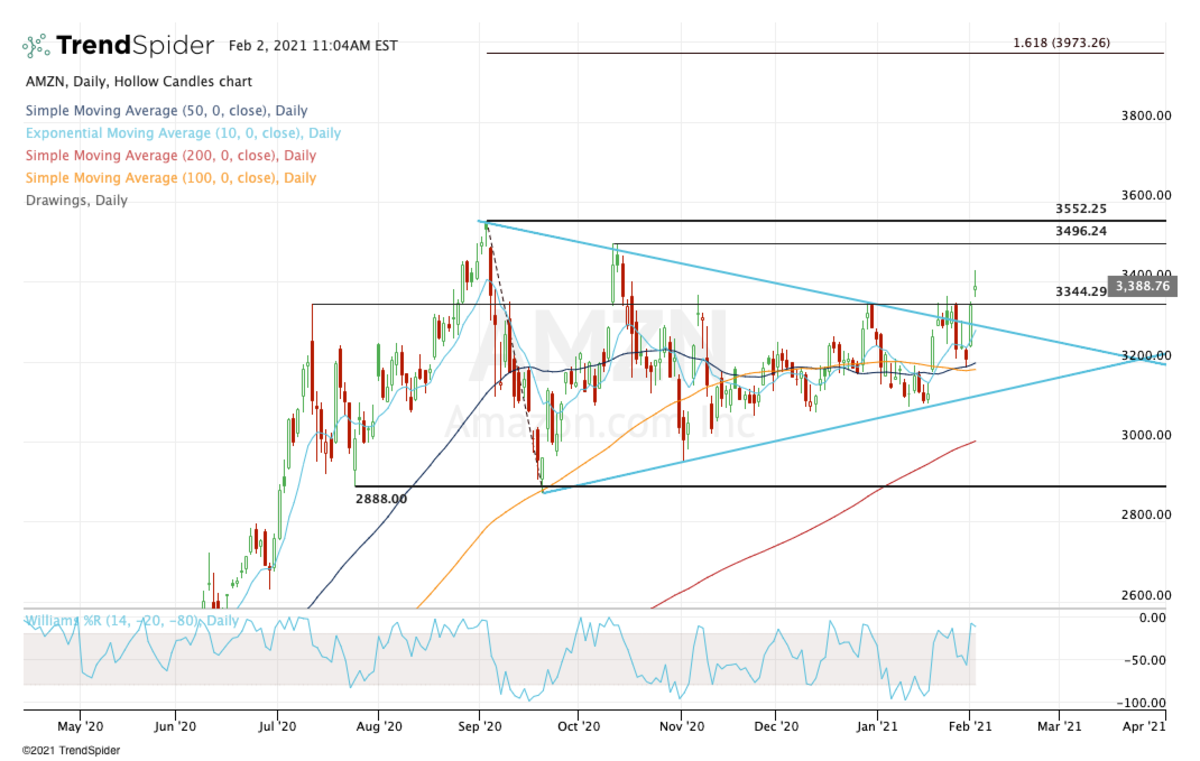Viewport: 1200px width, 761px height.
Task: Click the 3344.29 level label
Action: click(x=1081, y=291)
